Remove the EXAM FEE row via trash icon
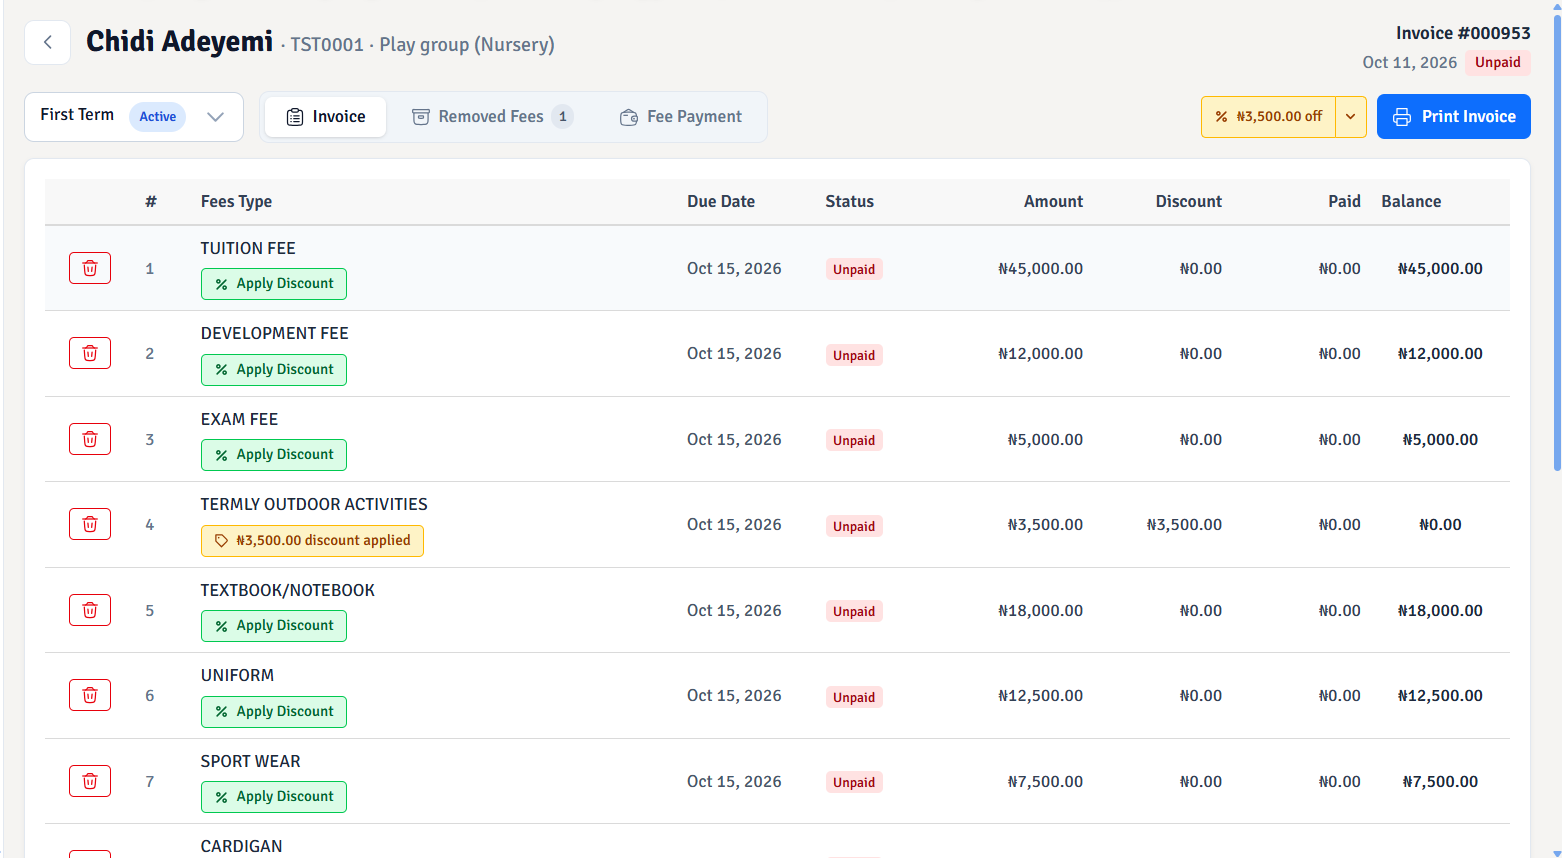The width and height of the screenshot is (1562, 858). coord(90,439)
